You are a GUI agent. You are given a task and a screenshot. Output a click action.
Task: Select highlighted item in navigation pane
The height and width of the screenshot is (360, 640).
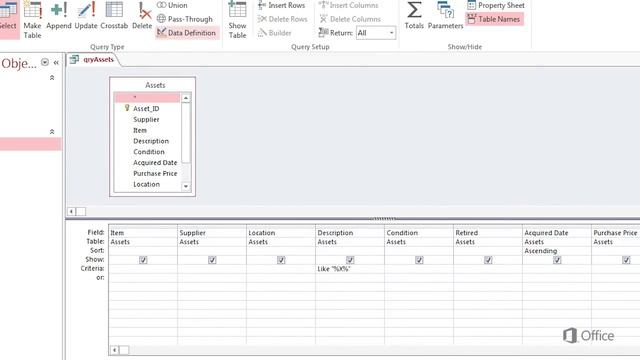pyautogui.click(x=31, y=144)
